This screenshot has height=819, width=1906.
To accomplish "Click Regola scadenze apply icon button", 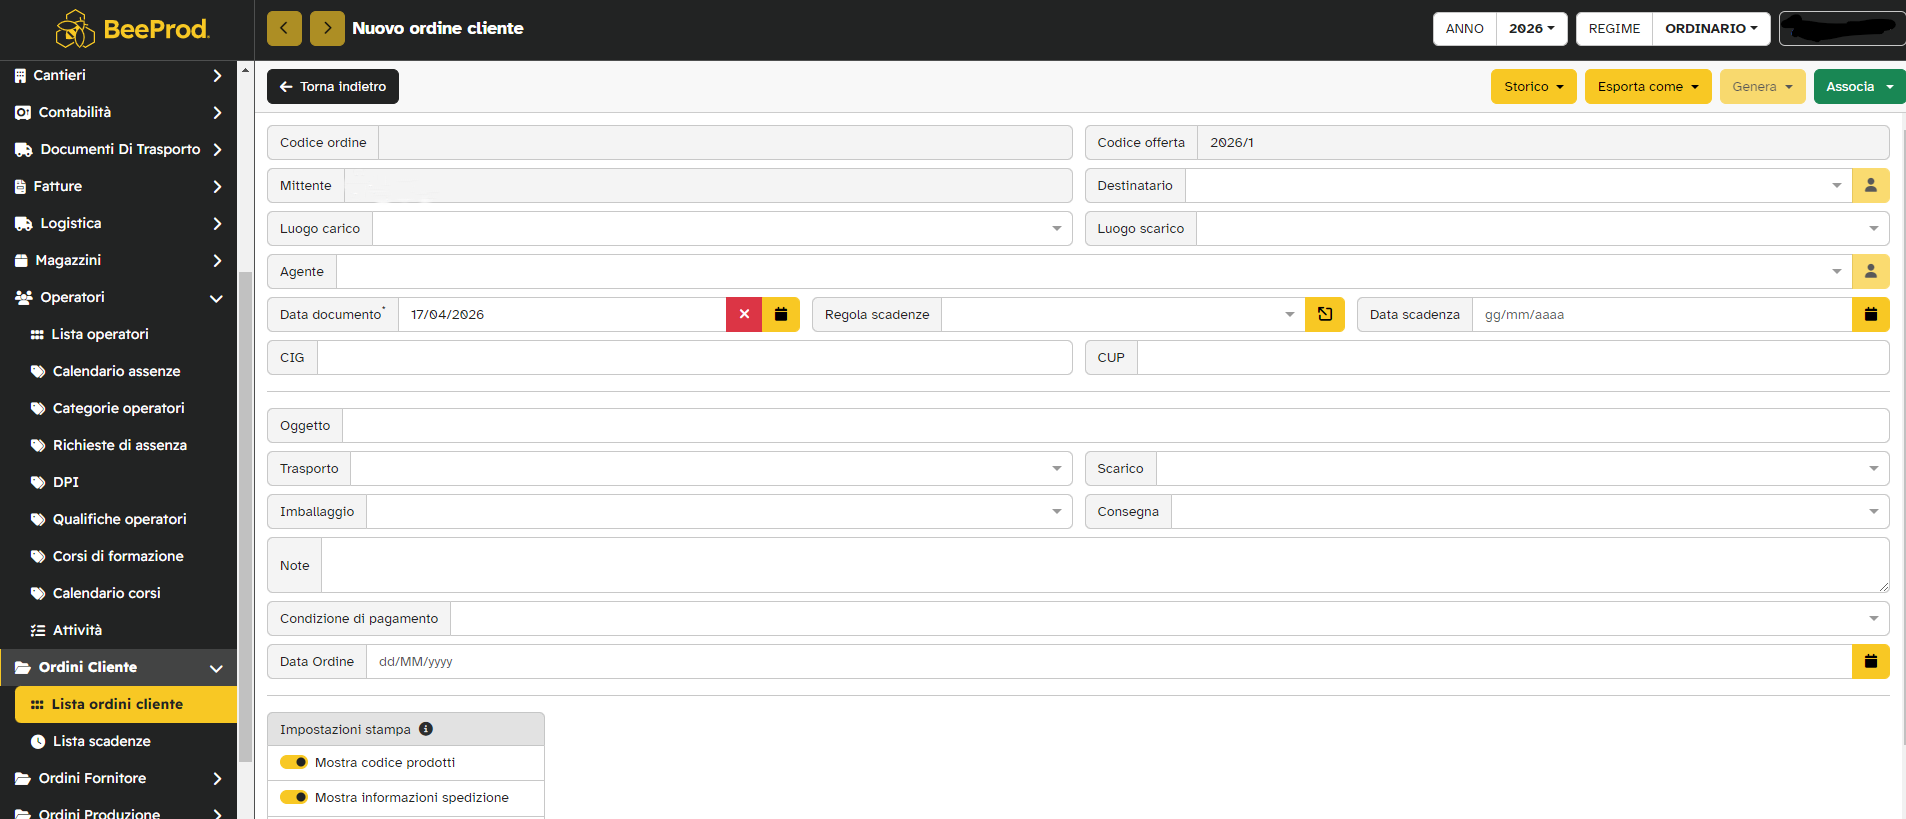I will point(1325,314).
